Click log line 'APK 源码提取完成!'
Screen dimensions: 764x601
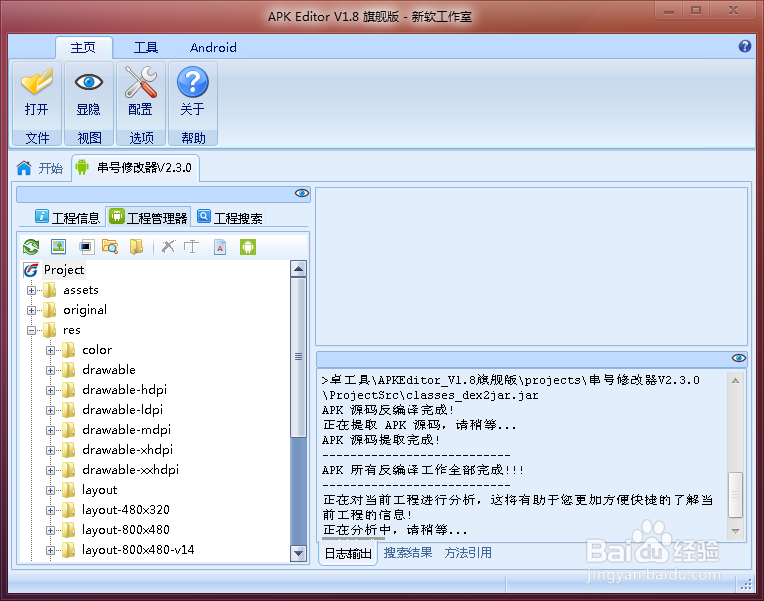click(x=381, y=440)
